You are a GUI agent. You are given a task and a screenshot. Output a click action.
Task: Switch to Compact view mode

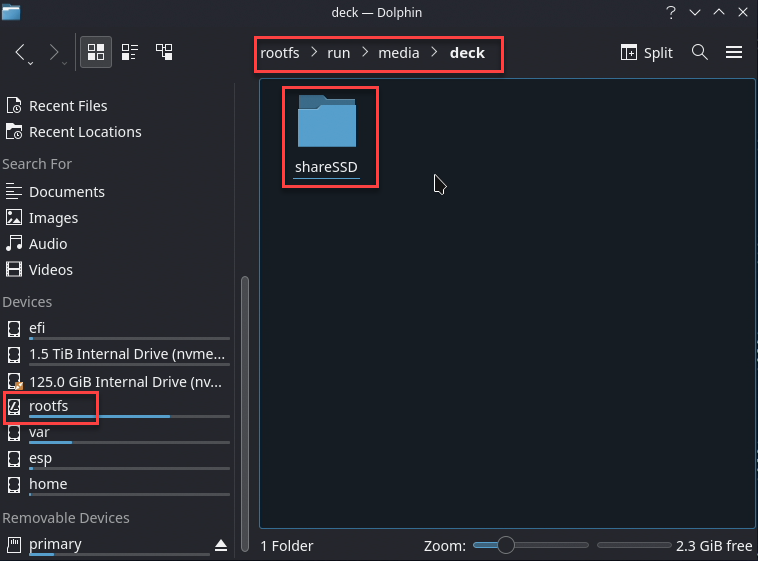tap(130, 52)
